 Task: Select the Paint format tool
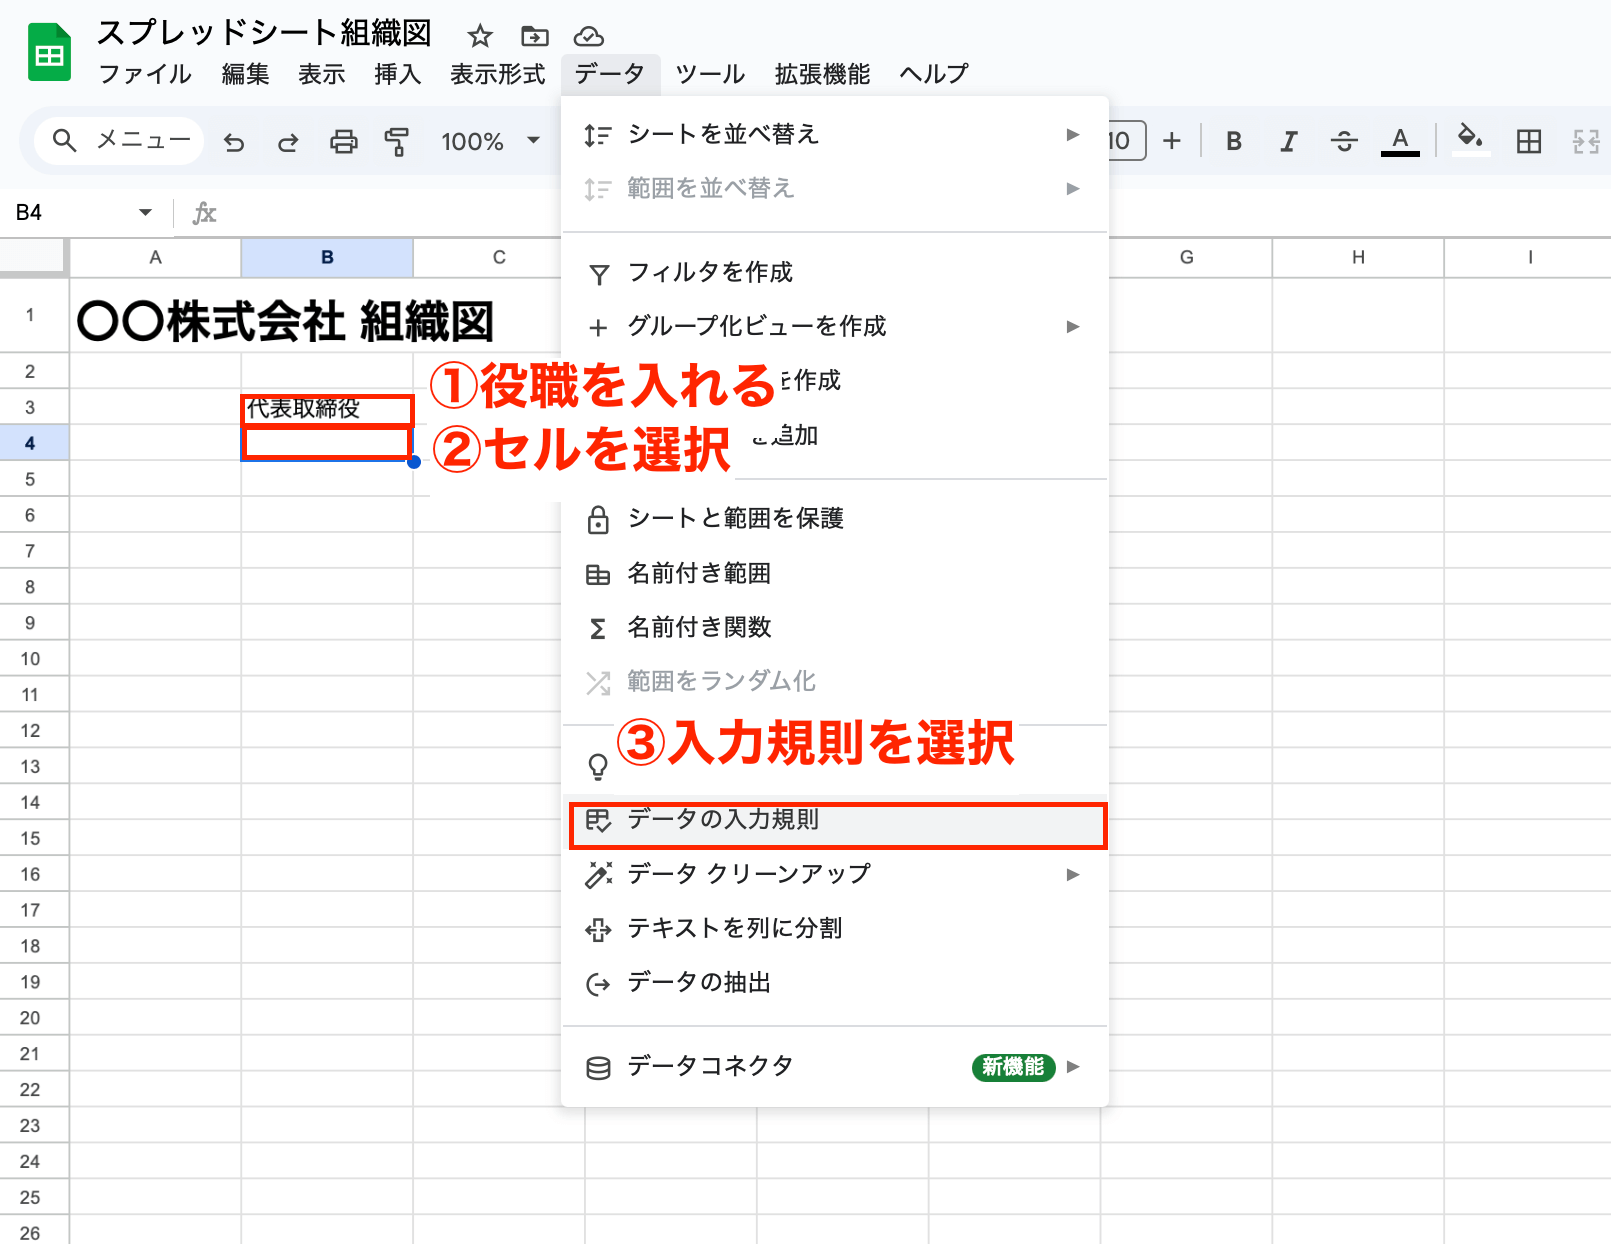pyautogui.click(x=396, y=141)
